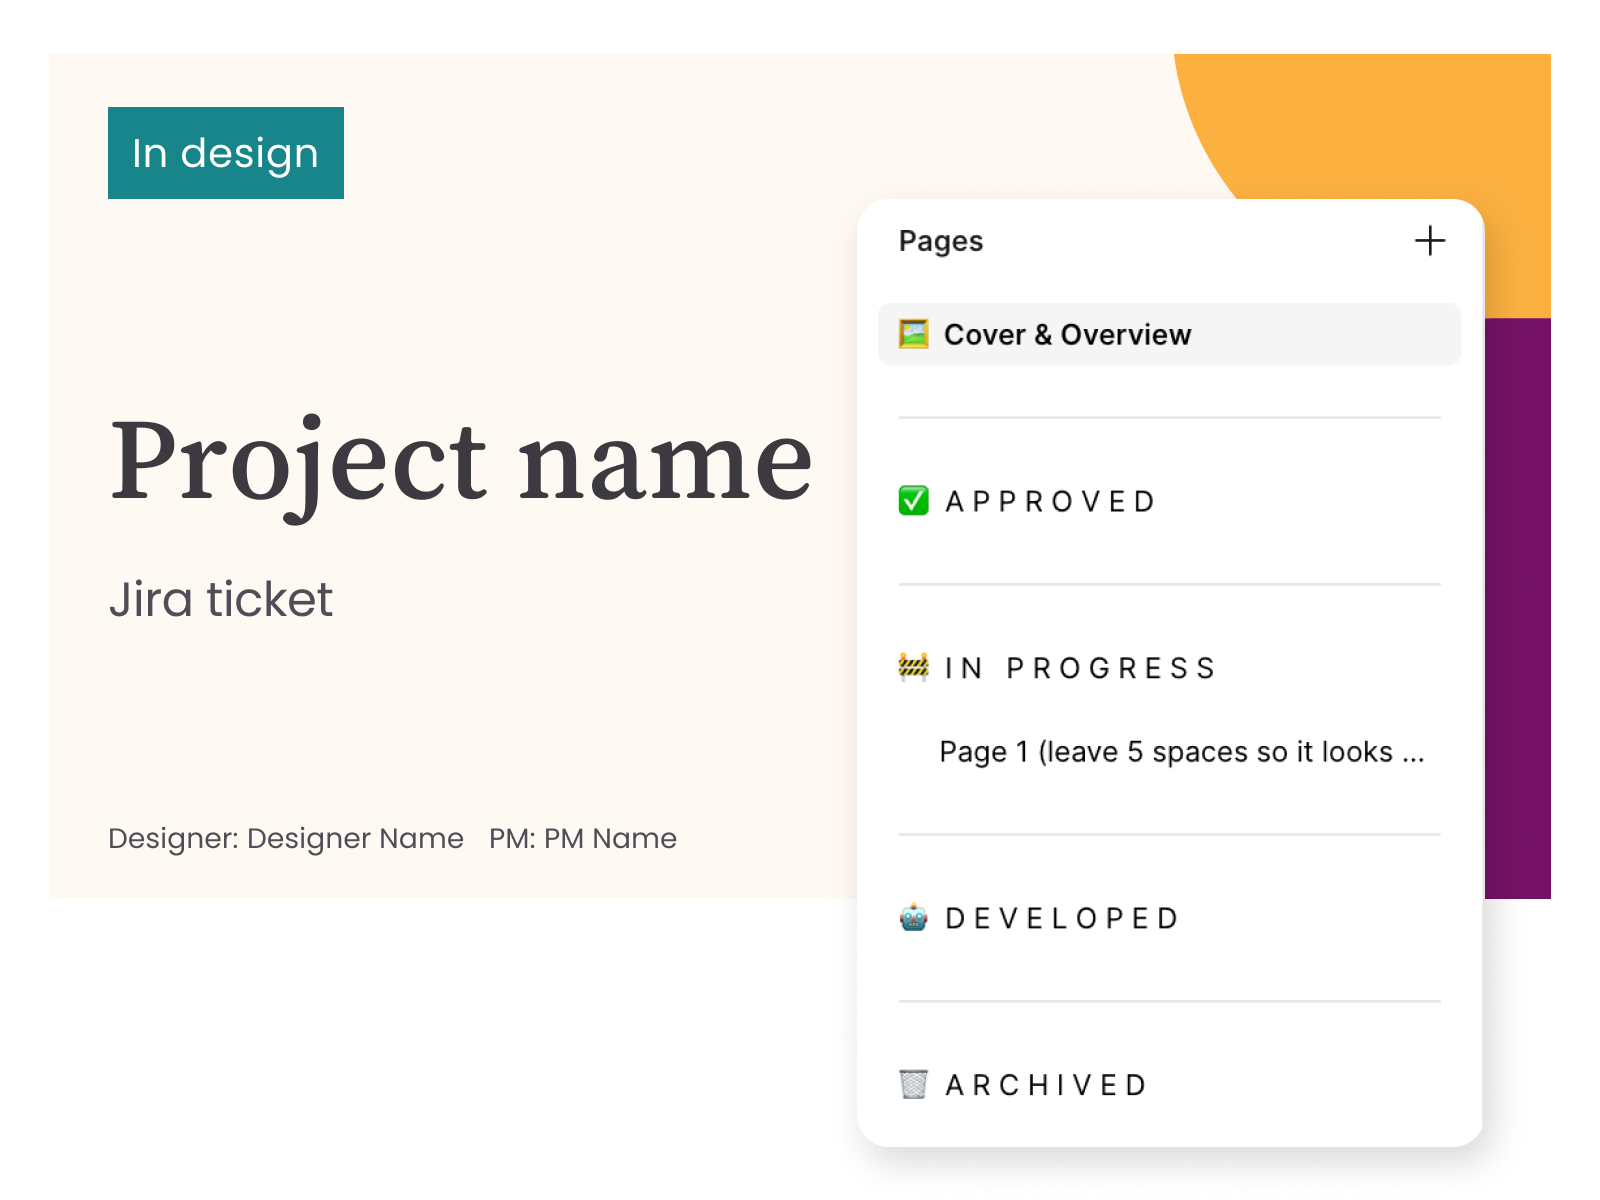Image resolution: width=1600 pixels, height=1200 pixels.
Task: Click the Jira ticket subtitle
Action: coord(221,599)
